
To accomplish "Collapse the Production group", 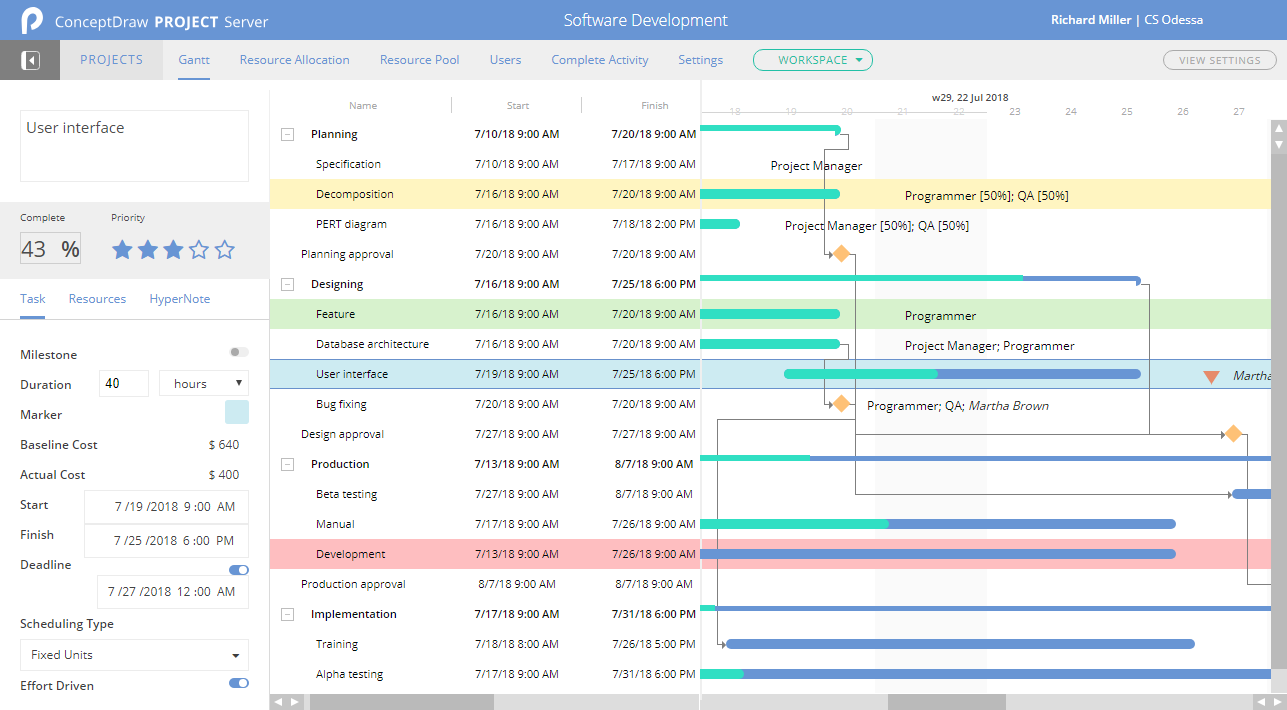I will tap(288, 464).
